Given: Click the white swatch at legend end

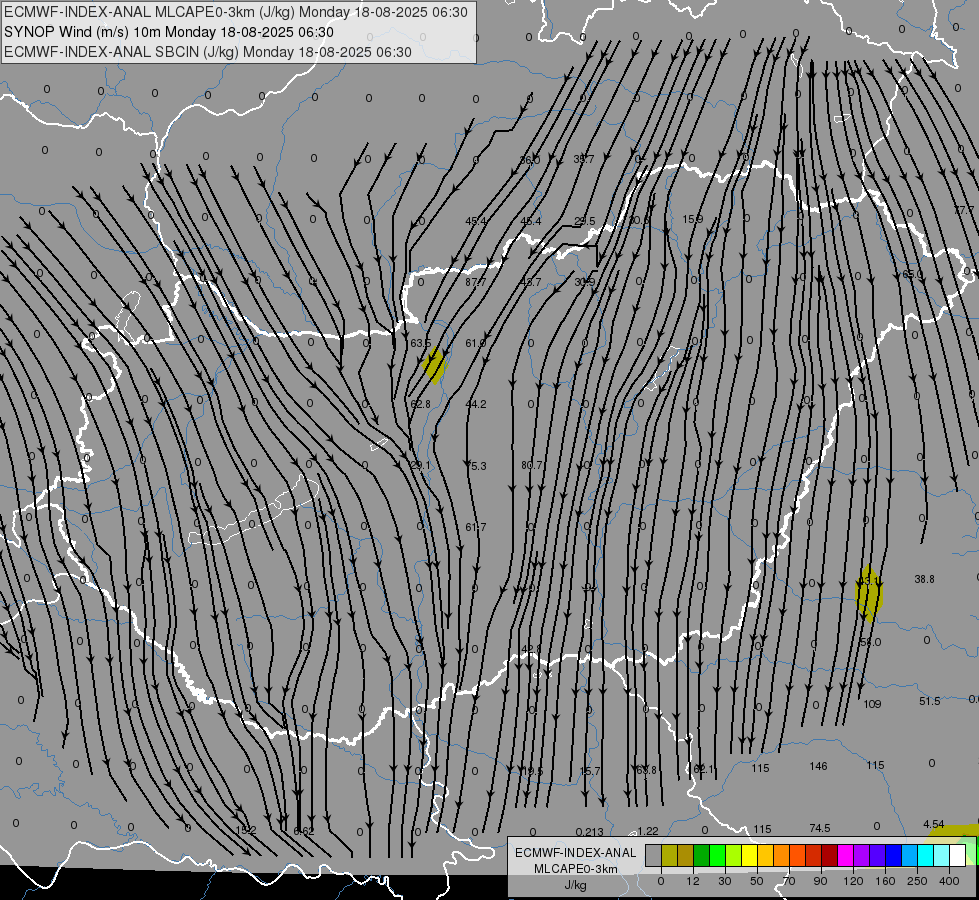Looking at the screenshot, I should 957,855.
